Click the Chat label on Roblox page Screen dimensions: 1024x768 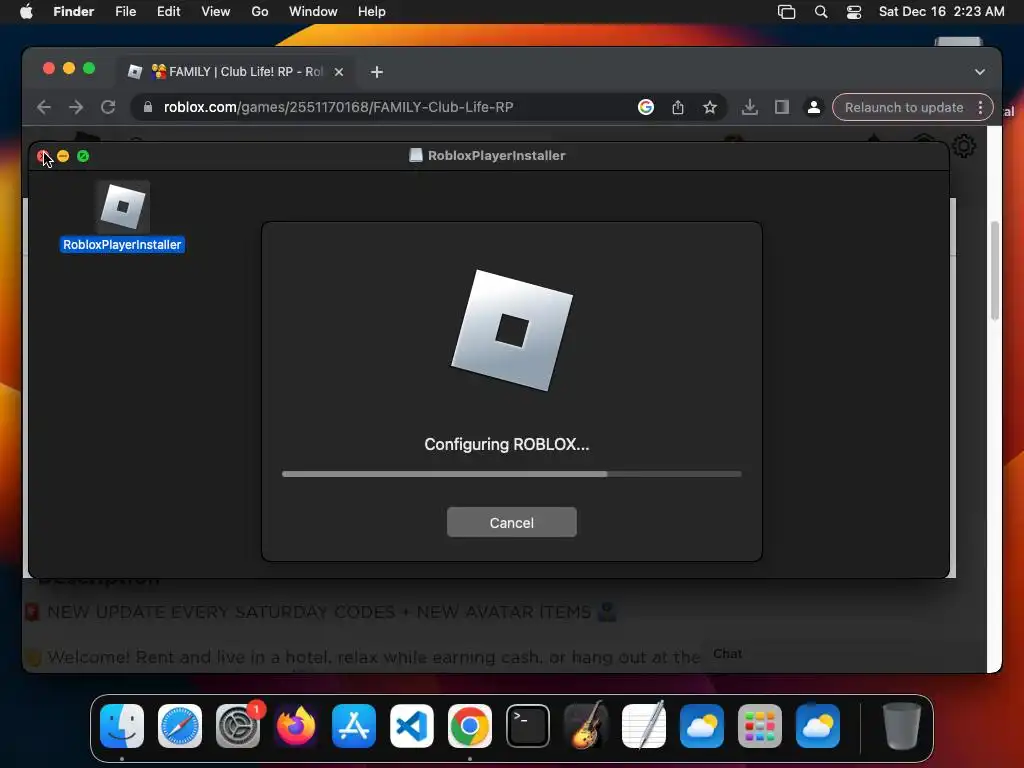tap(728, 653)
